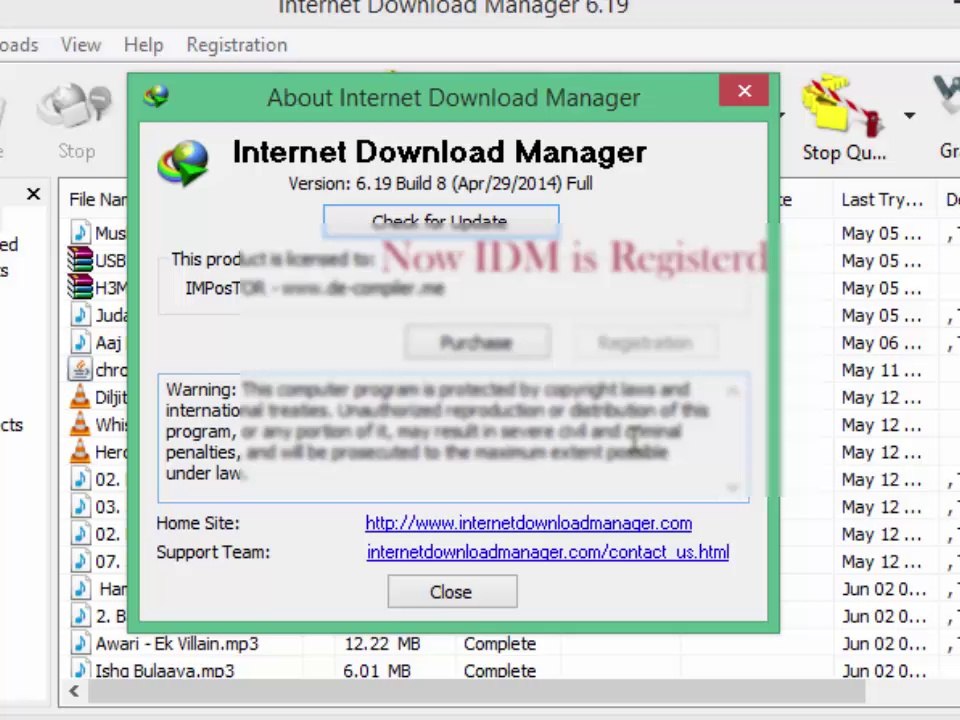Click Complete status for Awari - Ek Villain.mp3
The height and width of the screenshot is (720, 960).
pyautogui.click(x=500, y=643)
